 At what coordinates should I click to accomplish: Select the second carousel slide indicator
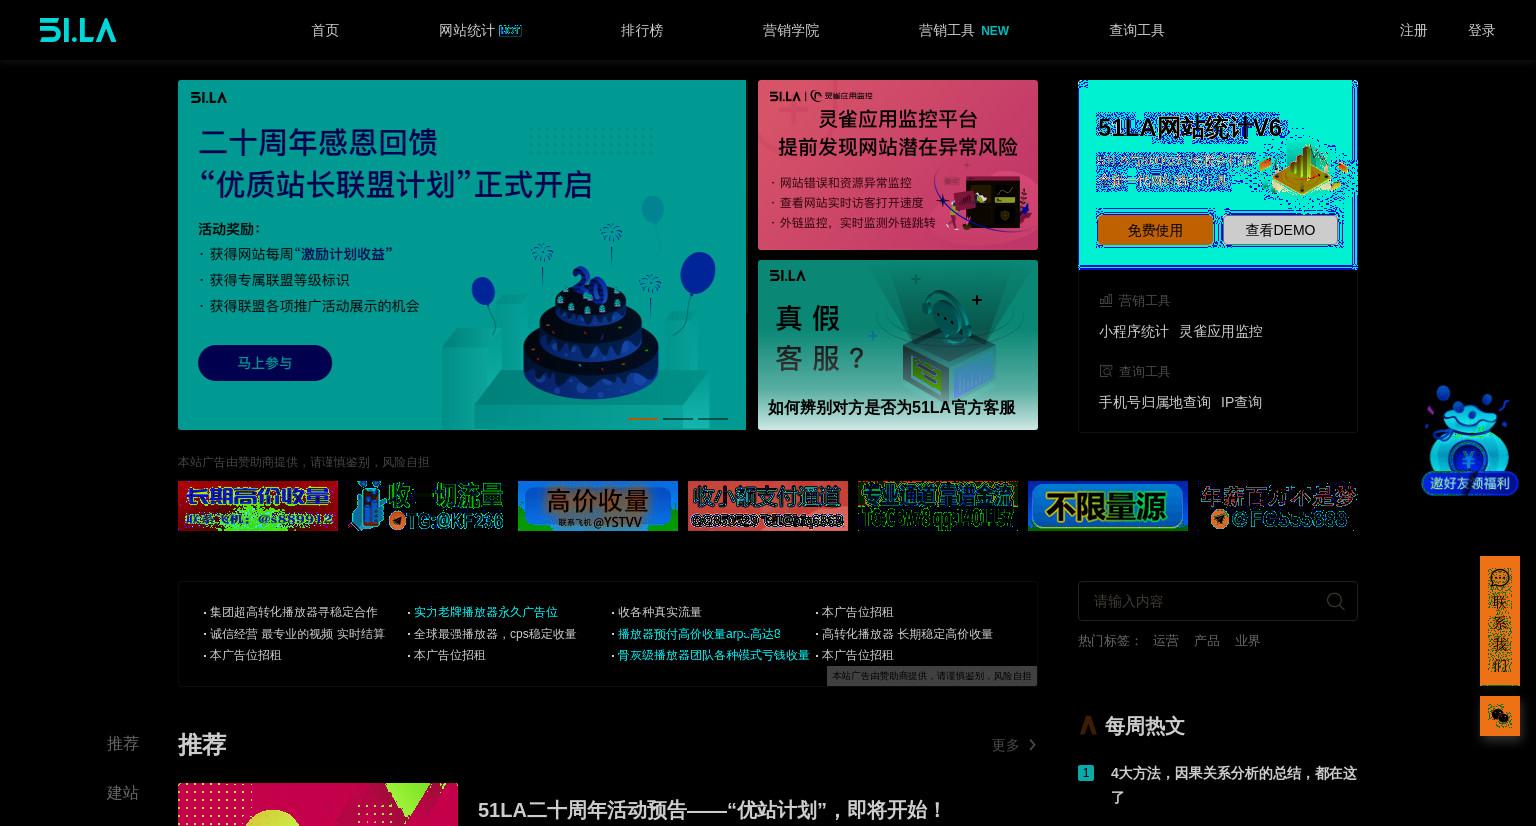click(678, 418)
